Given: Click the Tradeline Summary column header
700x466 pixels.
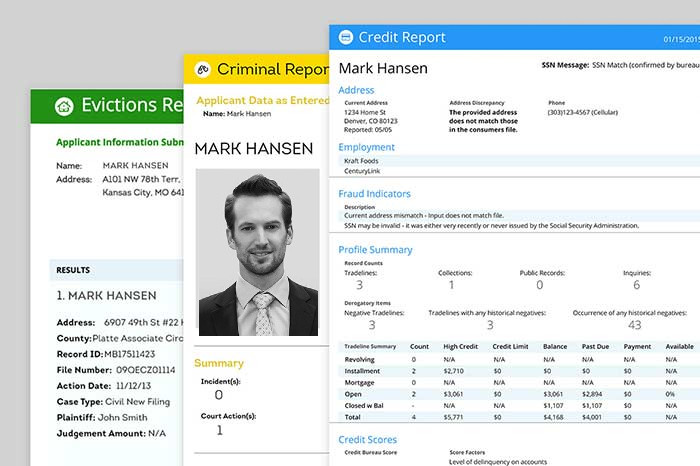Looking at the screenshot, I should [x=372, y=346].
